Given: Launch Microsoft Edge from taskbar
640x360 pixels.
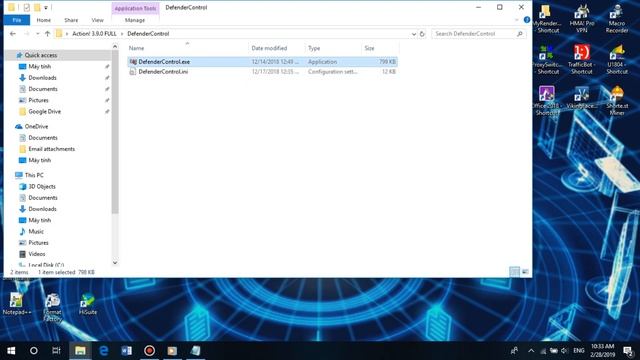Looking at the screenshot, I should tap(104, 351).
